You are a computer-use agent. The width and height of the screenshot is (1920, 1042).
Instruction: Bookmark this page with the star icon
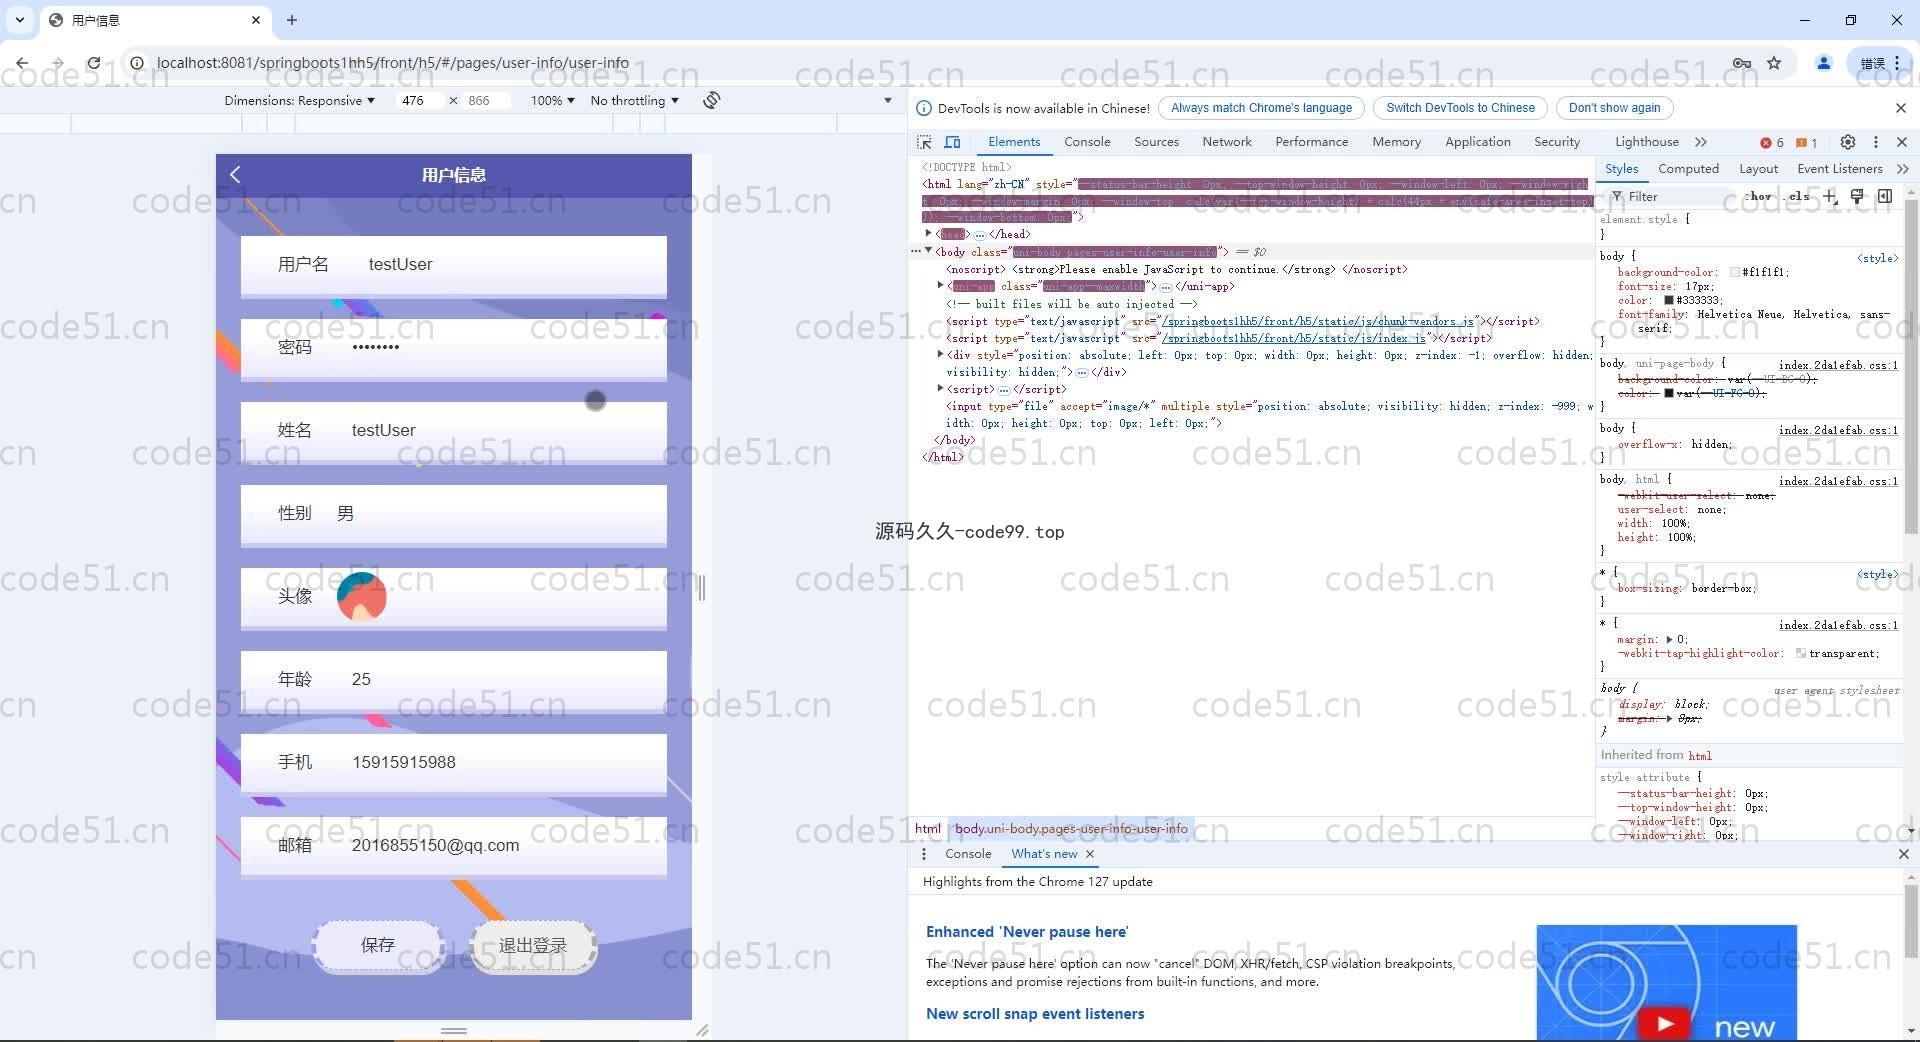click(1774, 63)
